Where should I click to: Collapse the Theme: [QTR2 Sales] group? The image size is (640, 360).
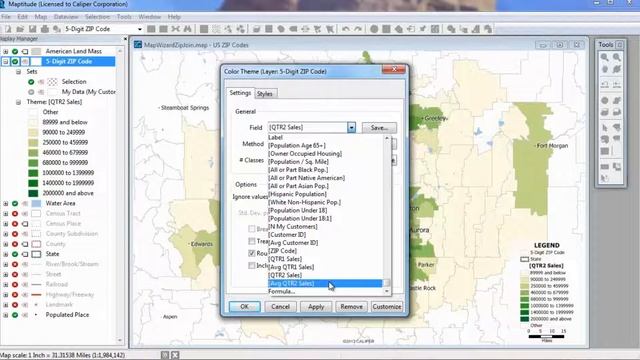click(x=19, y=102)
